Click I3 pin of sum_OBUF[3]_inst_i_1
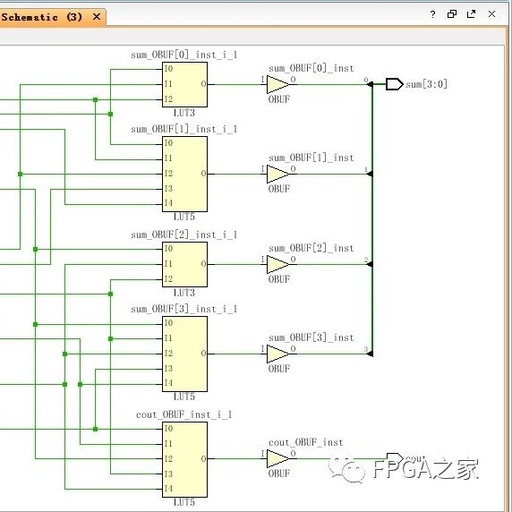This screenshot has width=512, height=512. [168, 369]
